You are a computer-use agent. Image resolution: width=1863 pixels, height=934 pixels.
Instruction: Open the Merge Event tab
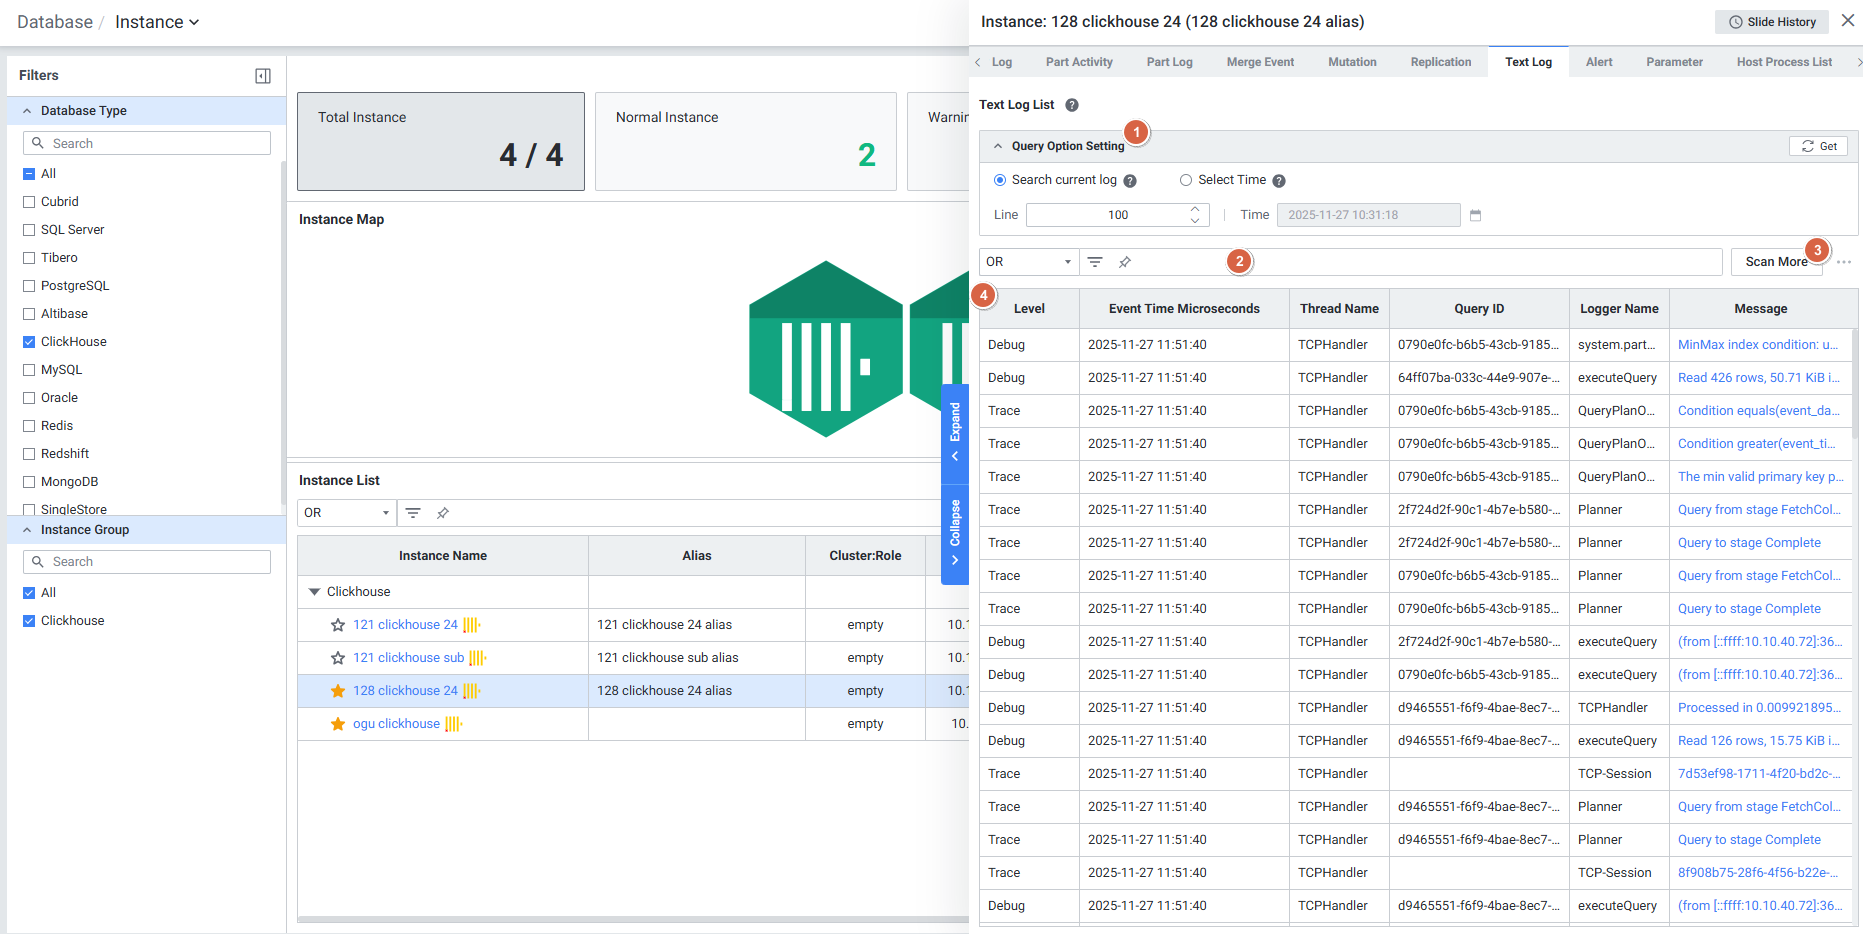1260,62
